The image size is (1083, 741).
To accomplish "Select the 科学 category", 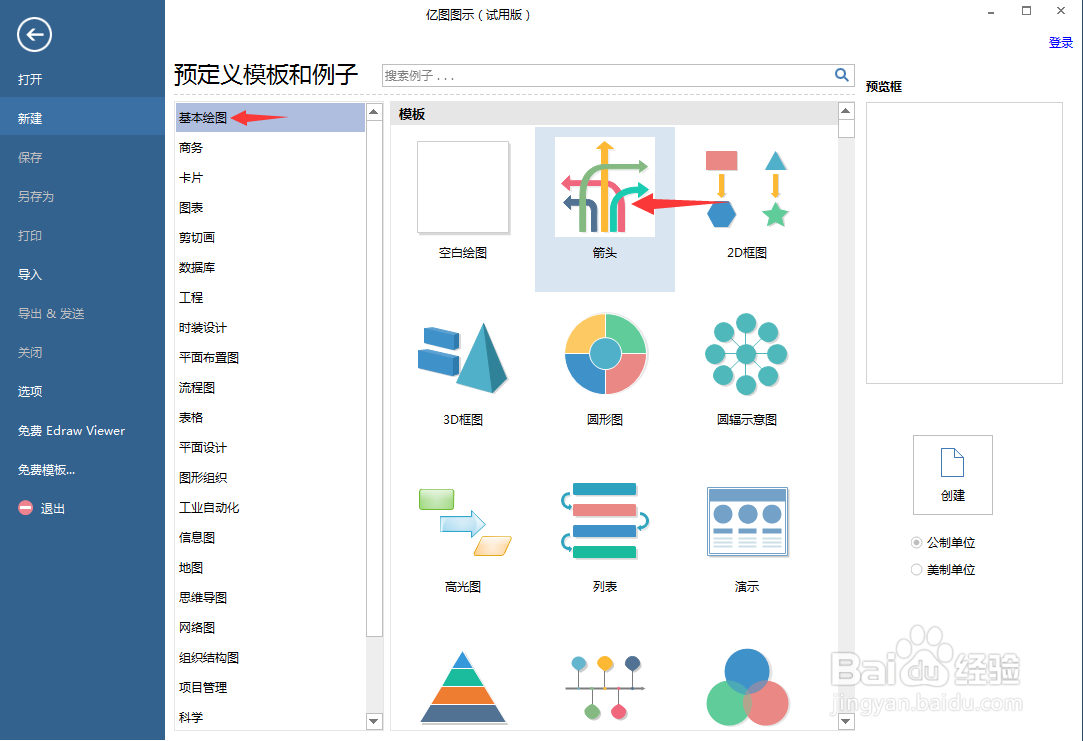I will coord(191,718).
